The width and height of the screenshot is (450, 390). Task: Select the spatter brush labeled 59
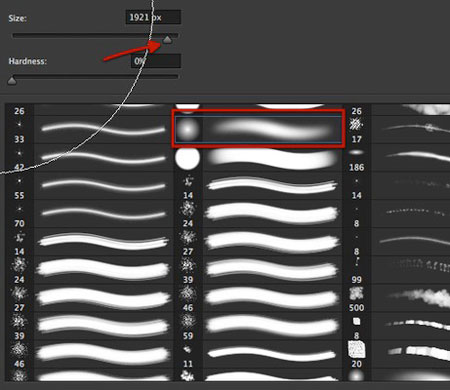click(x=257, y=326)
